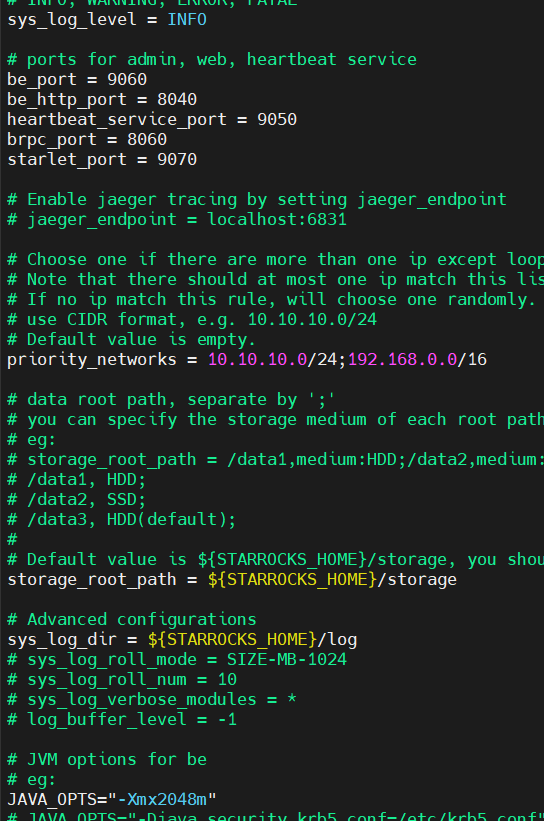Image resolution: width=544 pixels, height=821 pixels.
Task: Click the commented sys_log_roll_num = 10 line
Action: point(122,680)
